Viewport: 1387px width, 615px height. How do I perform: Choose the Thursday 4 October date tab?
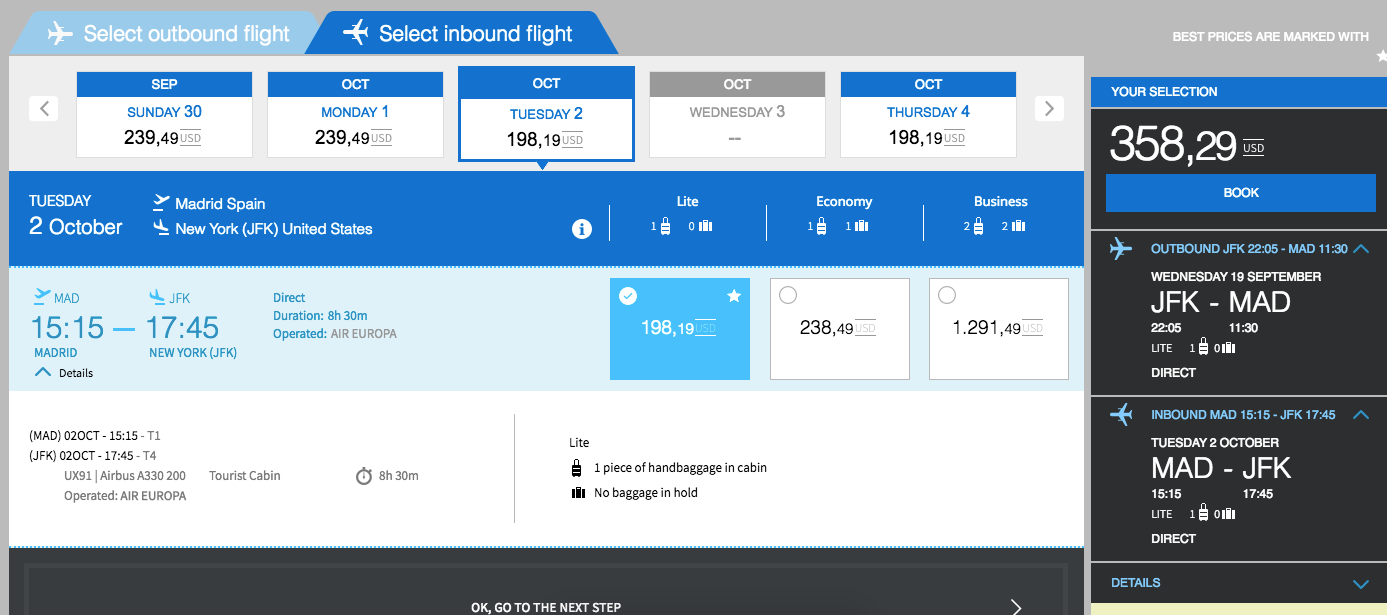[928, 114]
